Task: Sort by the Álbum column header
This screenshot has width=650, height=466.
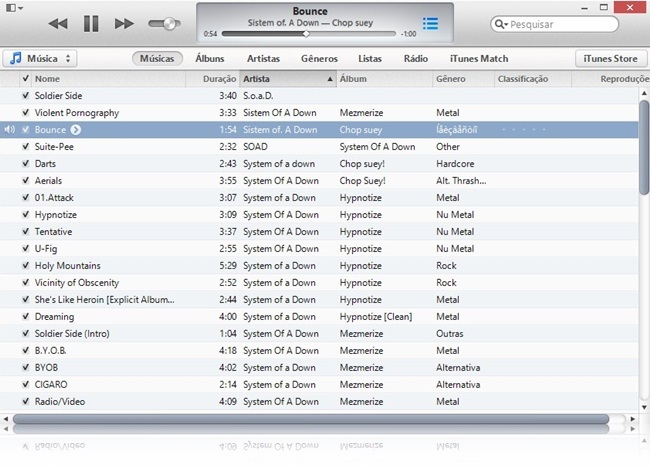Action: tap(384, 79)
